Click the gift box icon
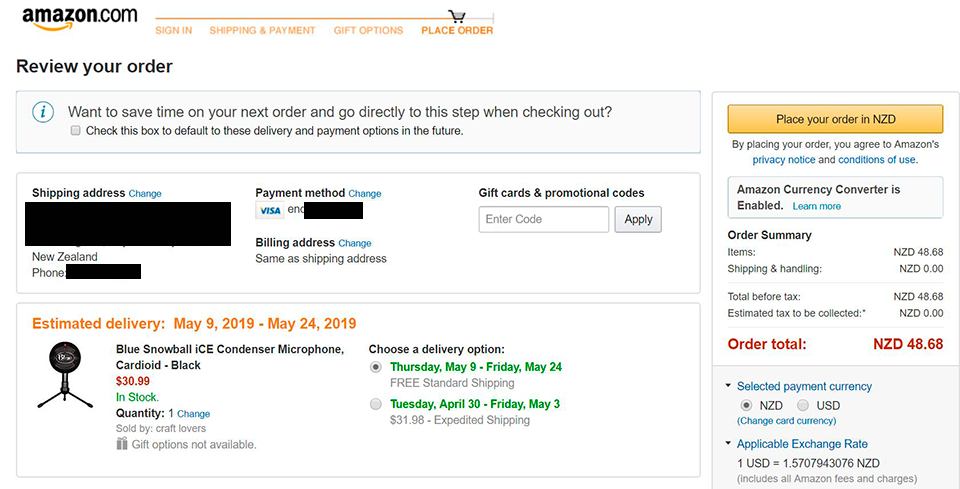Screen dimensions: 960x489 point(122,444)
